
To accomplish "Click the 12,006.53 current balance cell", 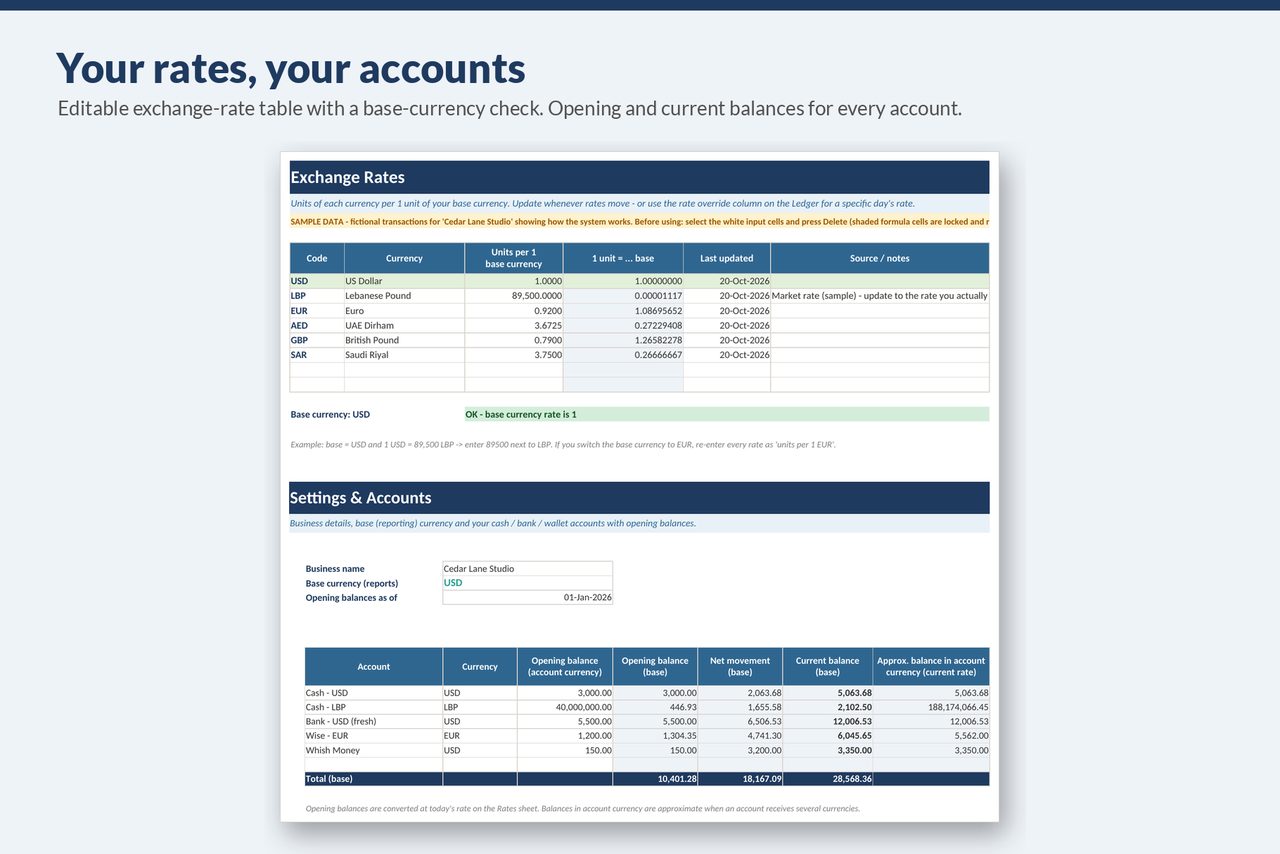I will 828,722.
